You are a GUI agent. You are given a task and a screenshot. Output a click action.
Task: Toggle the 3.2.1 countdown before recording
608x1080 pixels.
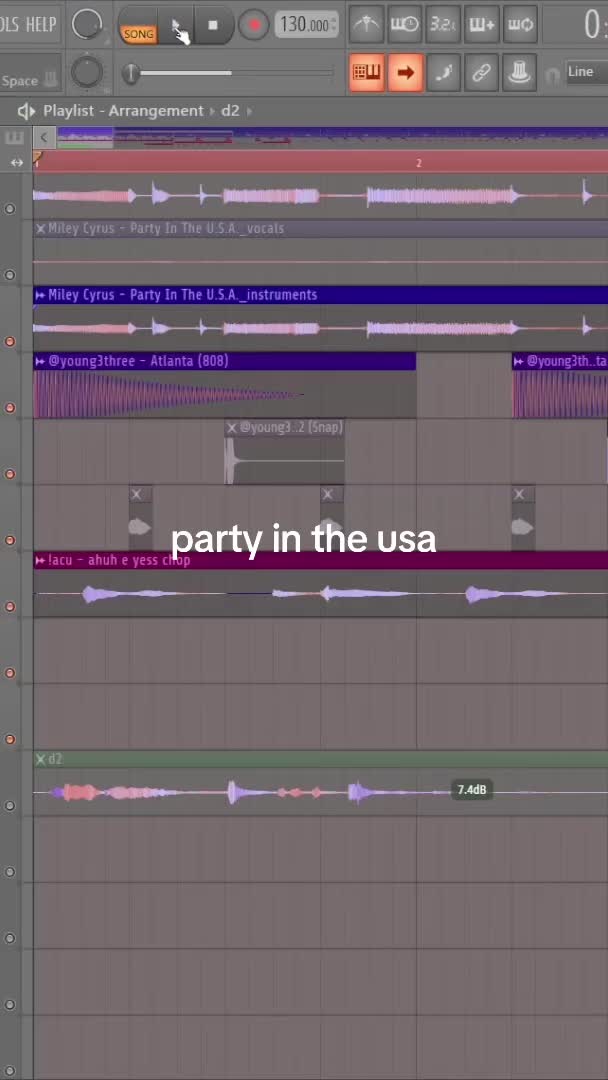click(x=443, y=25)
